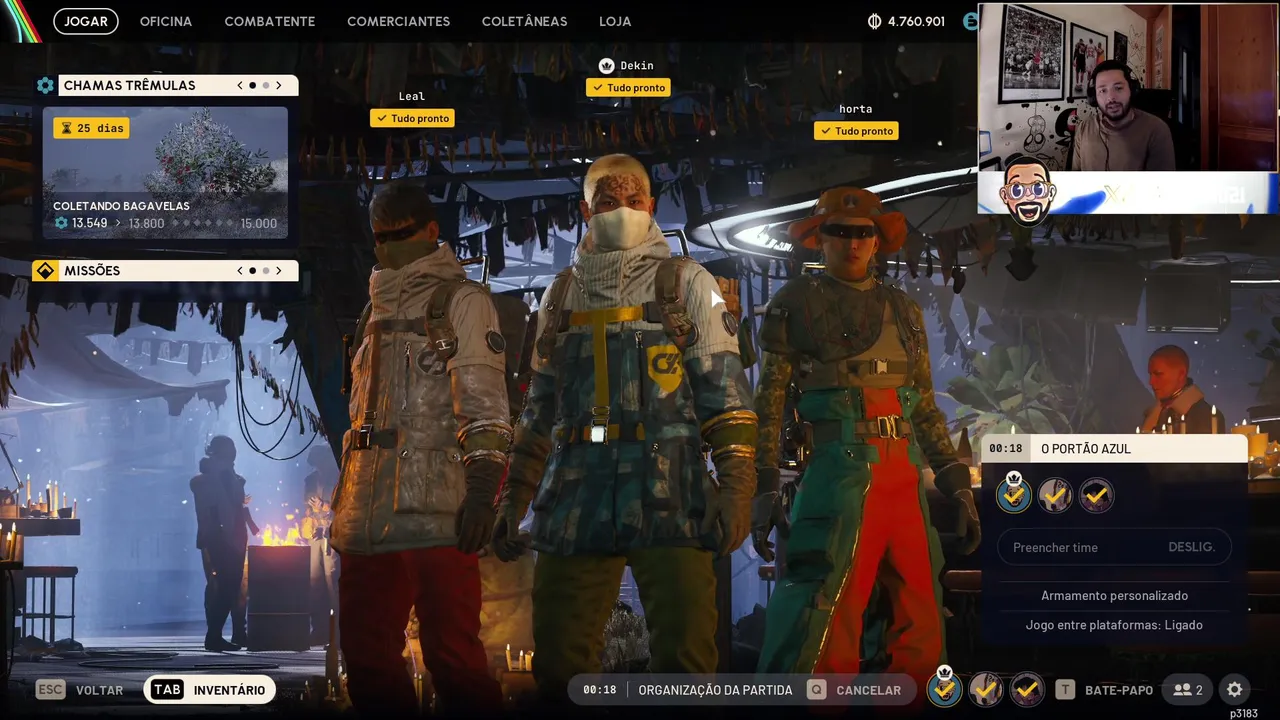Screen dimensions: 1280x720
Task: Open the COMBATENTE tab
Action: 270,21
